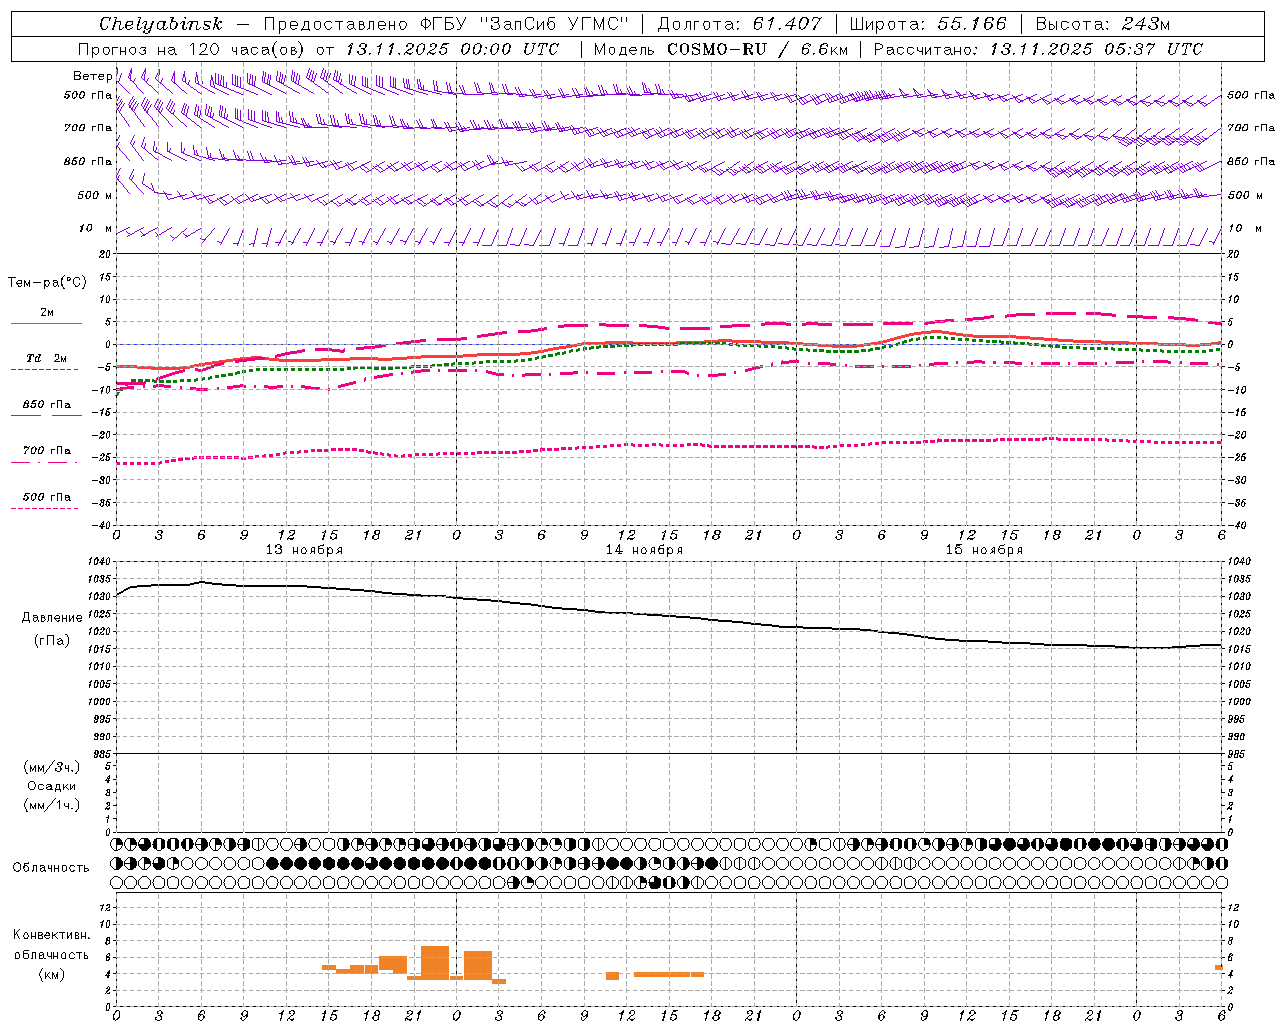1280x1024 pixels.
Task: Click the 'Высота: 243м' elevation value
Action: coord(1102,24)
